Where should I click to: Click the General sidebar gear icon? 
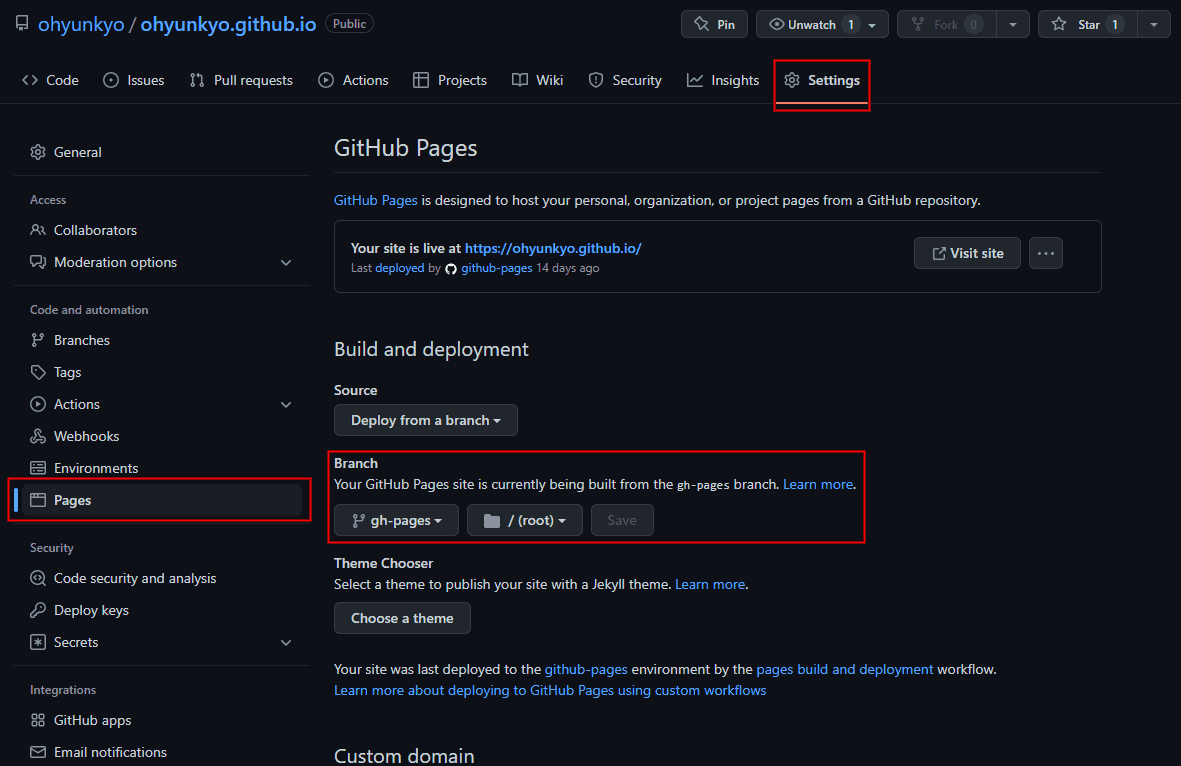tap(38, 152)
